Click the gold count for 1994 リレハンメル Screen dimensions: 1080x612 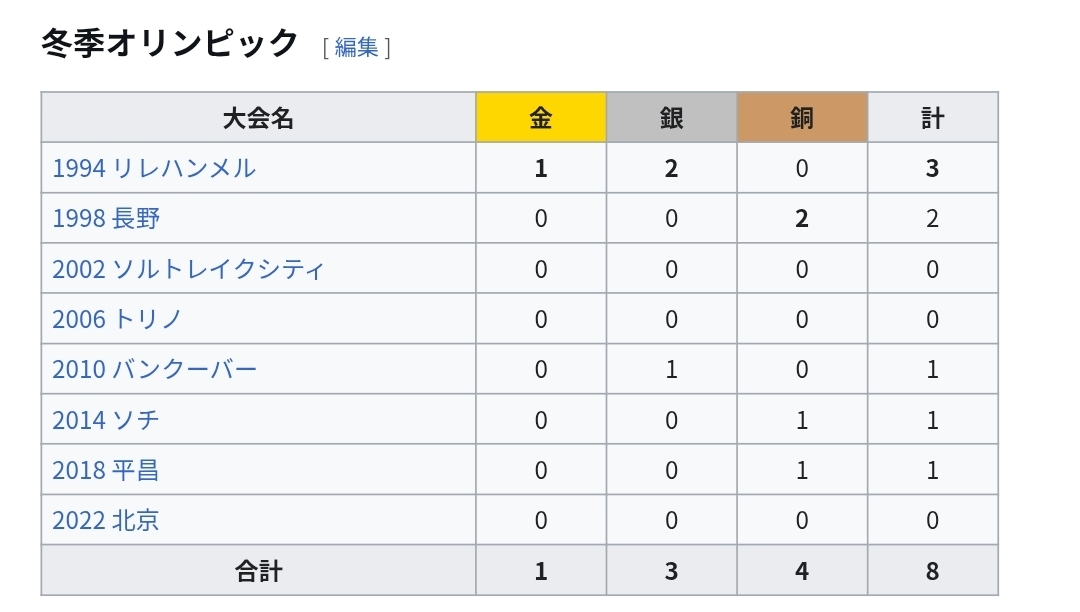tap(541, 168)
